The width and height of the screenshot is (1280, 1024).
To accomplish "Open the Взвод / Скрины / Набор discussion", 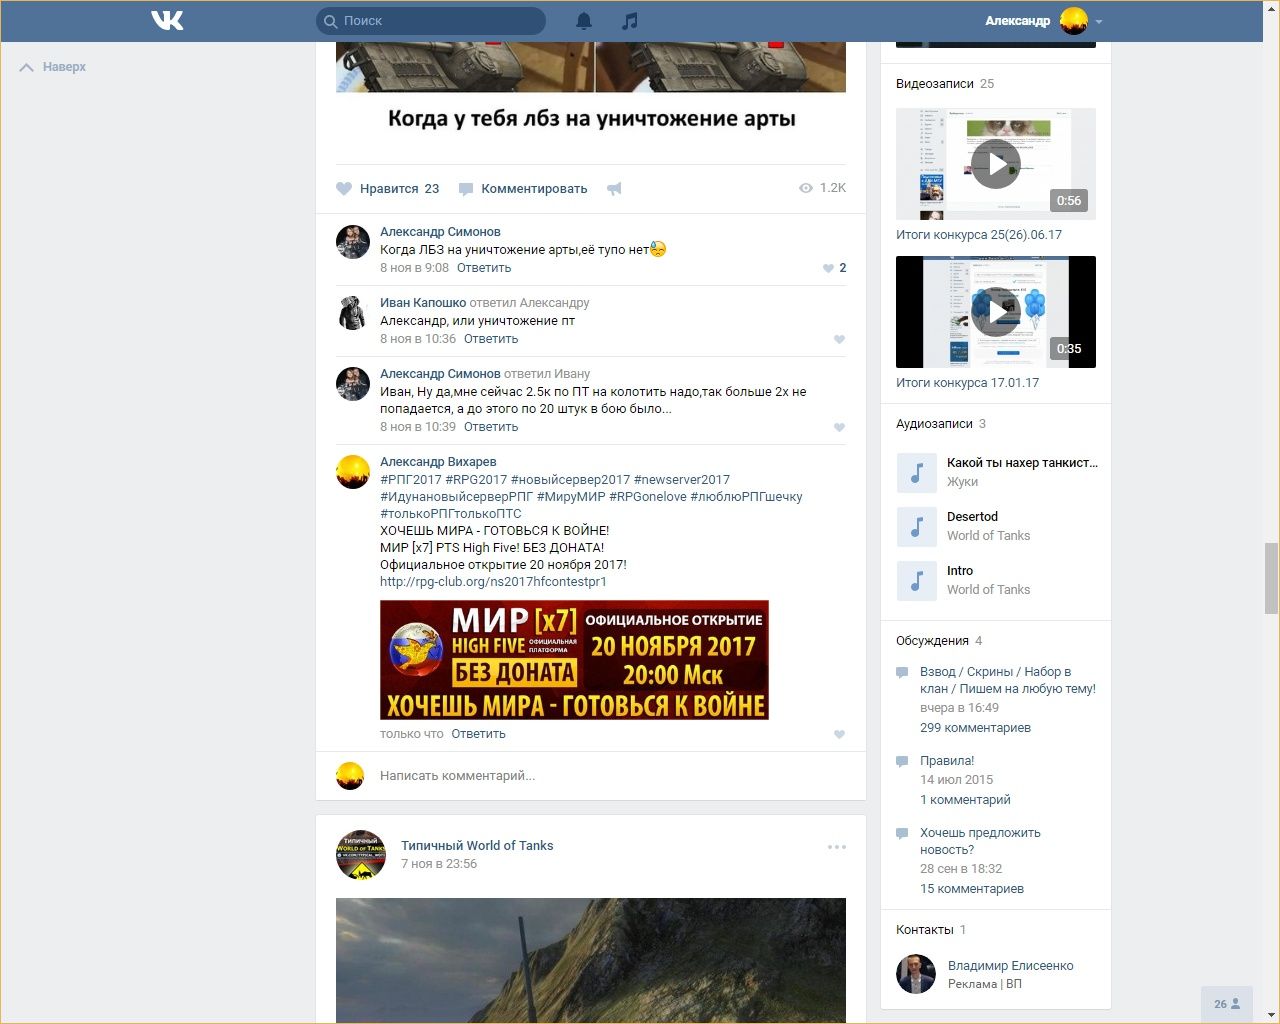I will coord(1008,680).
